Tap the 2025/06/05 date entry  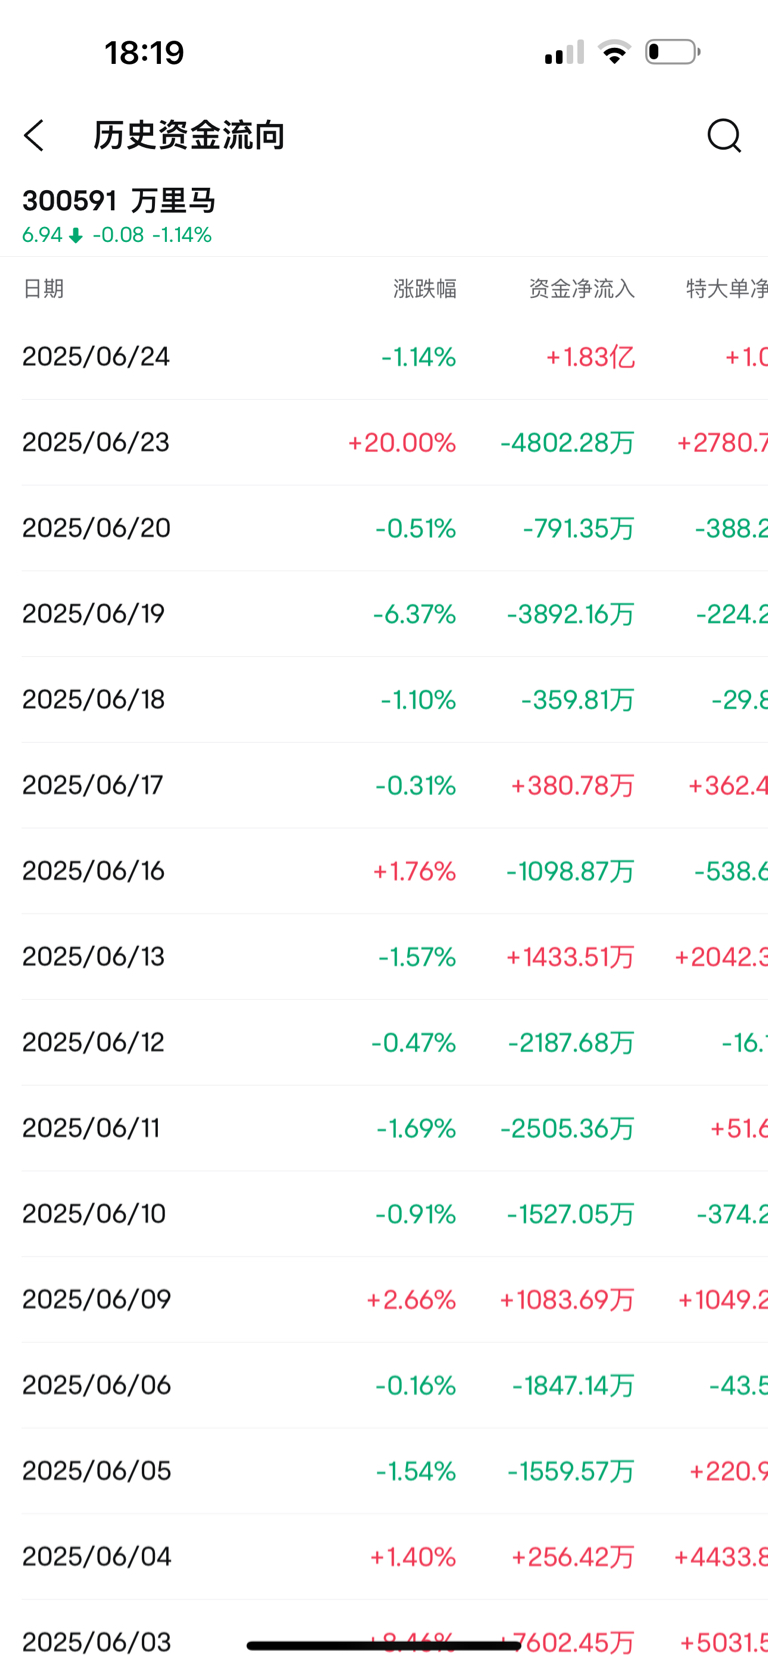pos(97,1471)
